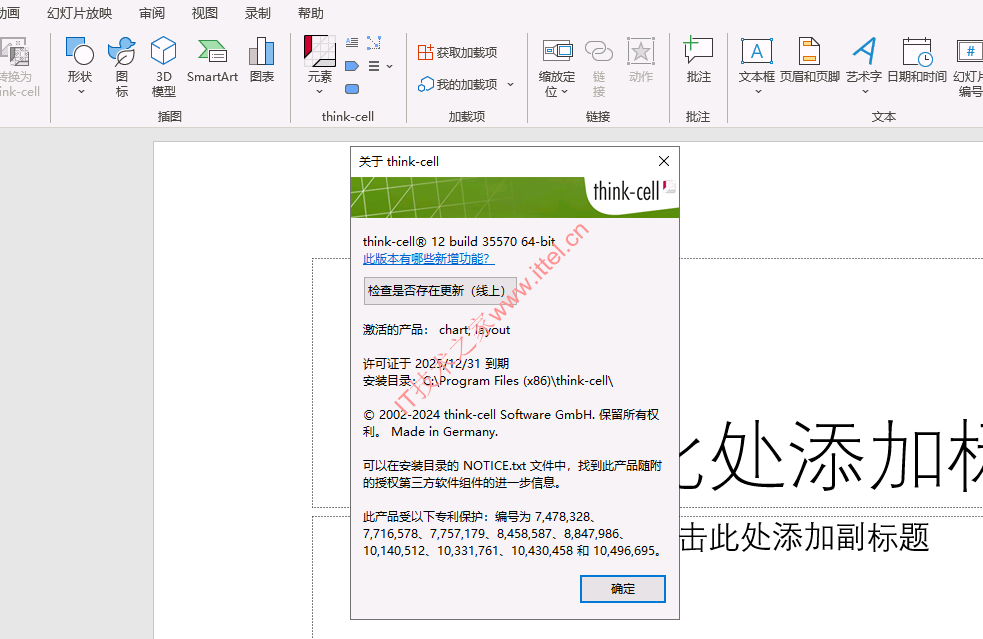Image resolution: width=983 pixels, height=639 pixels.
Task: Click the 许可证于 2025/12/31 到期 line
Action: [x=436, y=364]
